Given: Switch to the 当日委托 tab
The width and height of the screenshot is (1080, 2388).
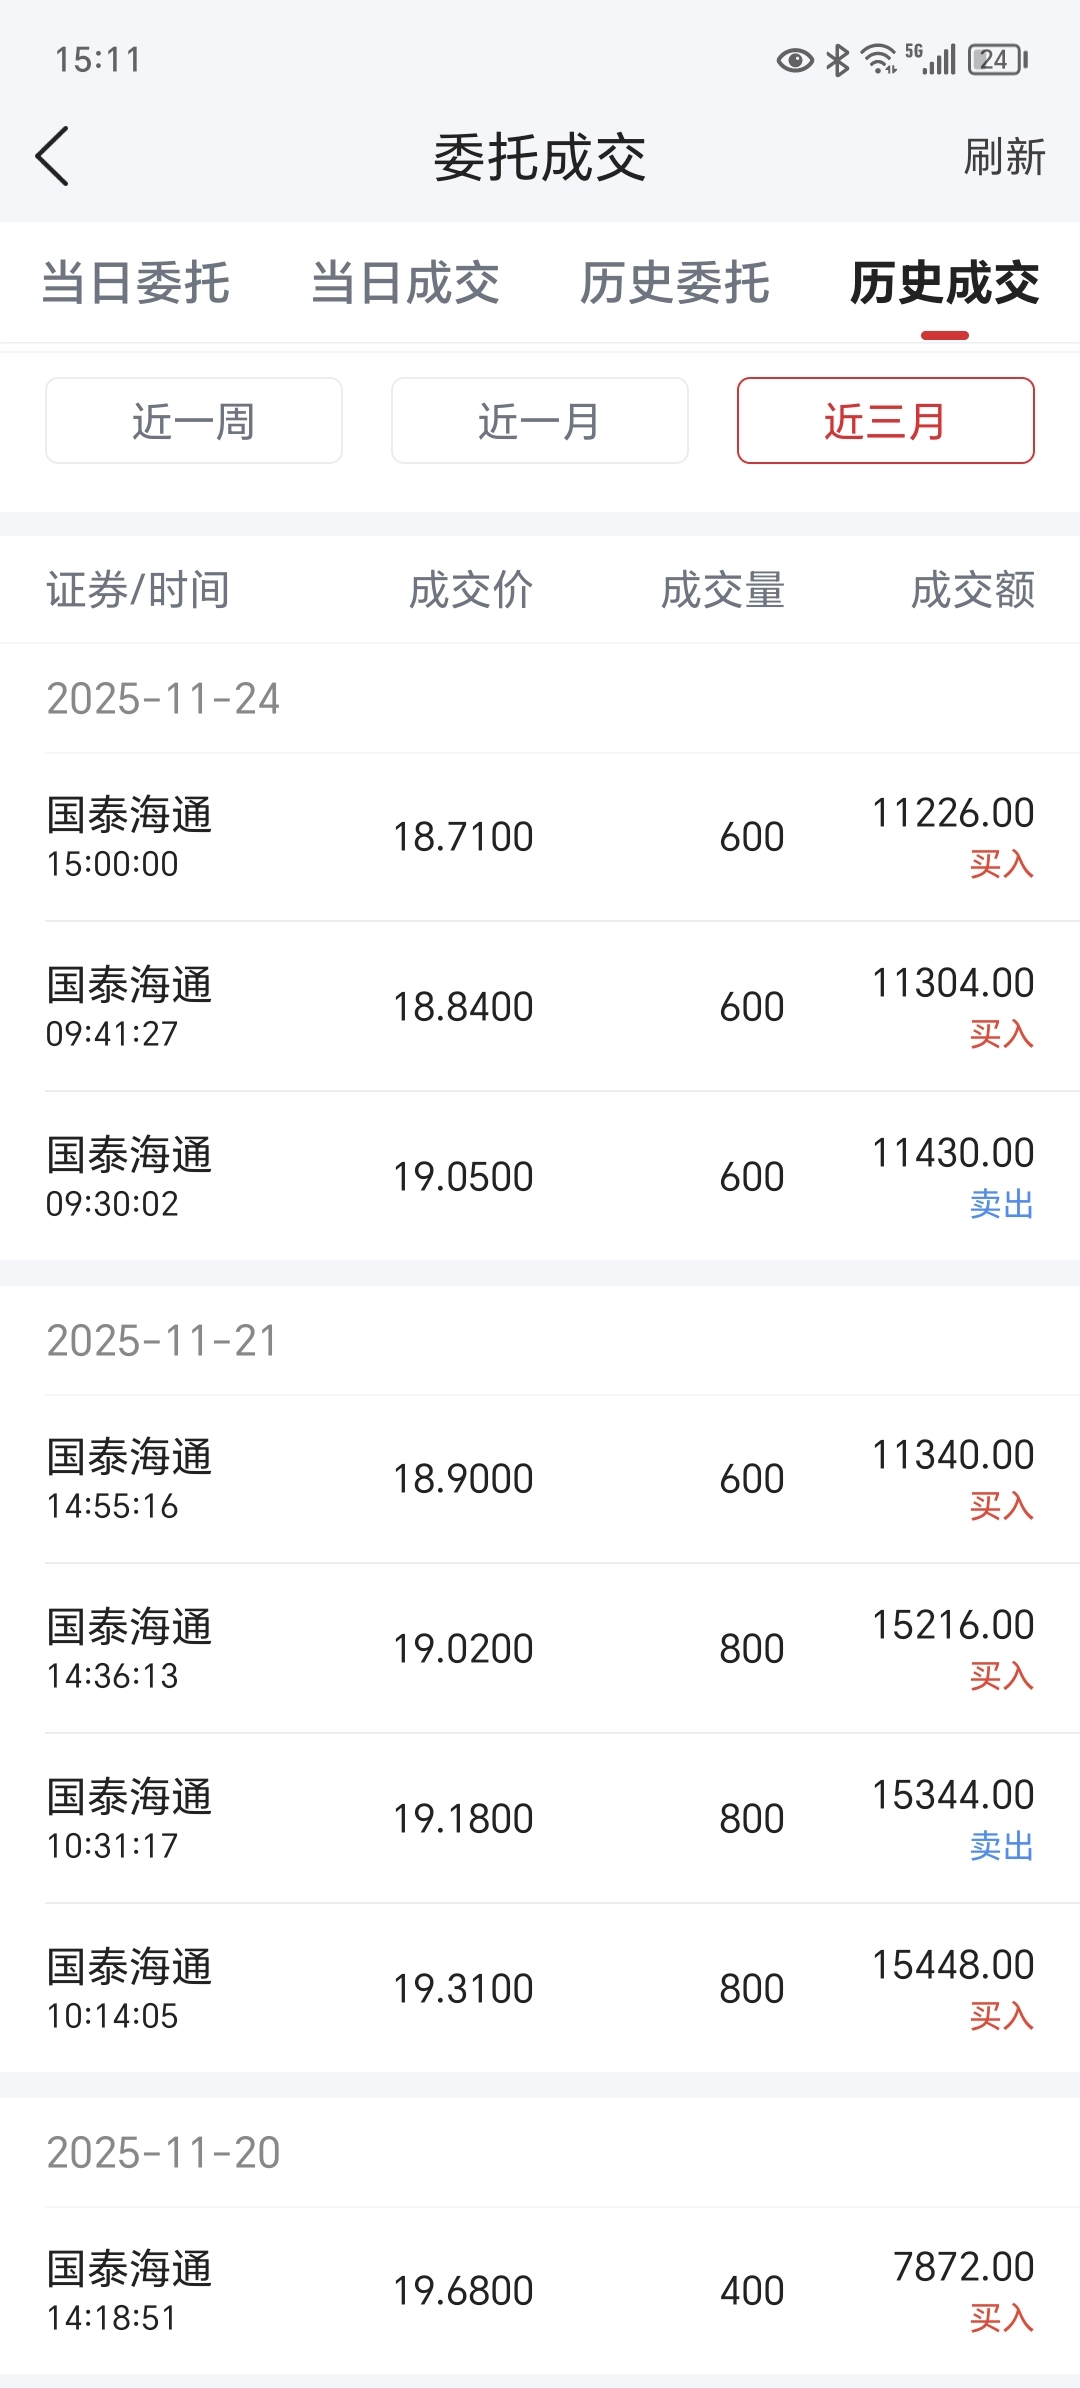Looking at the screenshot, I should (x=136, y=283).
